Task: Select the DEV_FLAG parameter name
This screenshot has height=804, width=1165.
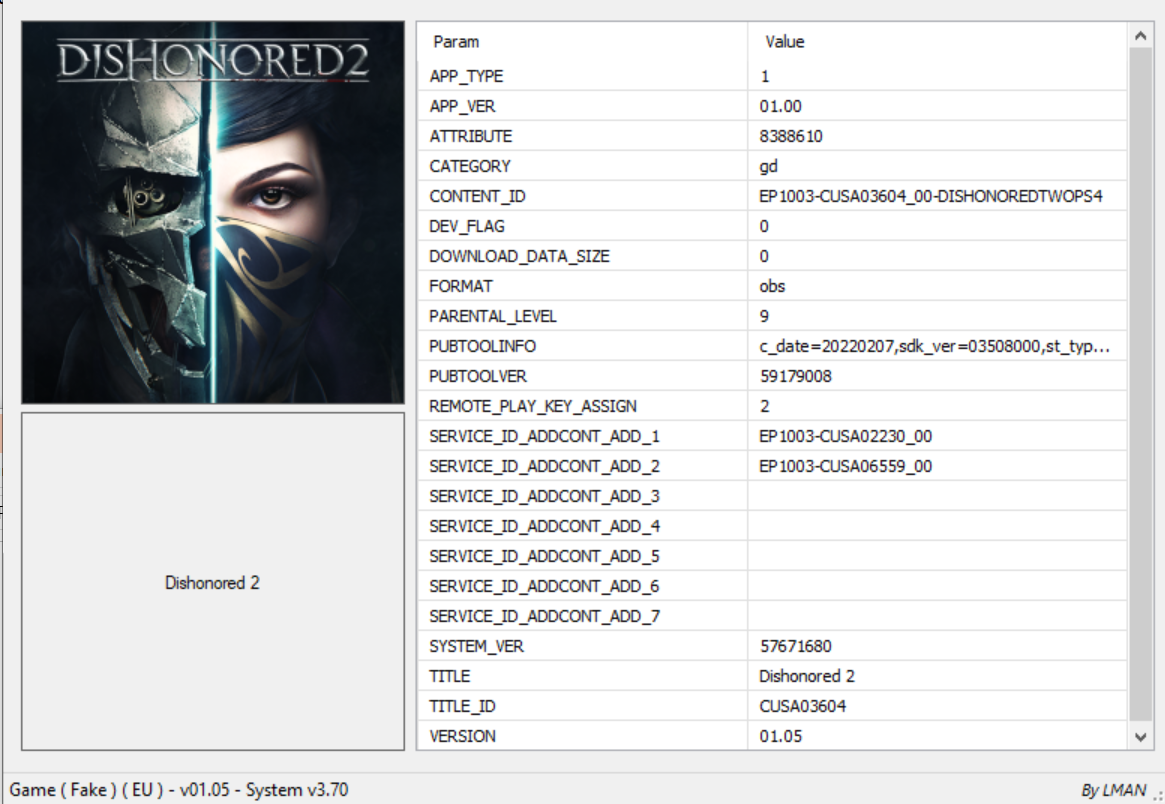Action: pyautogui.click(x=467, y=226)
